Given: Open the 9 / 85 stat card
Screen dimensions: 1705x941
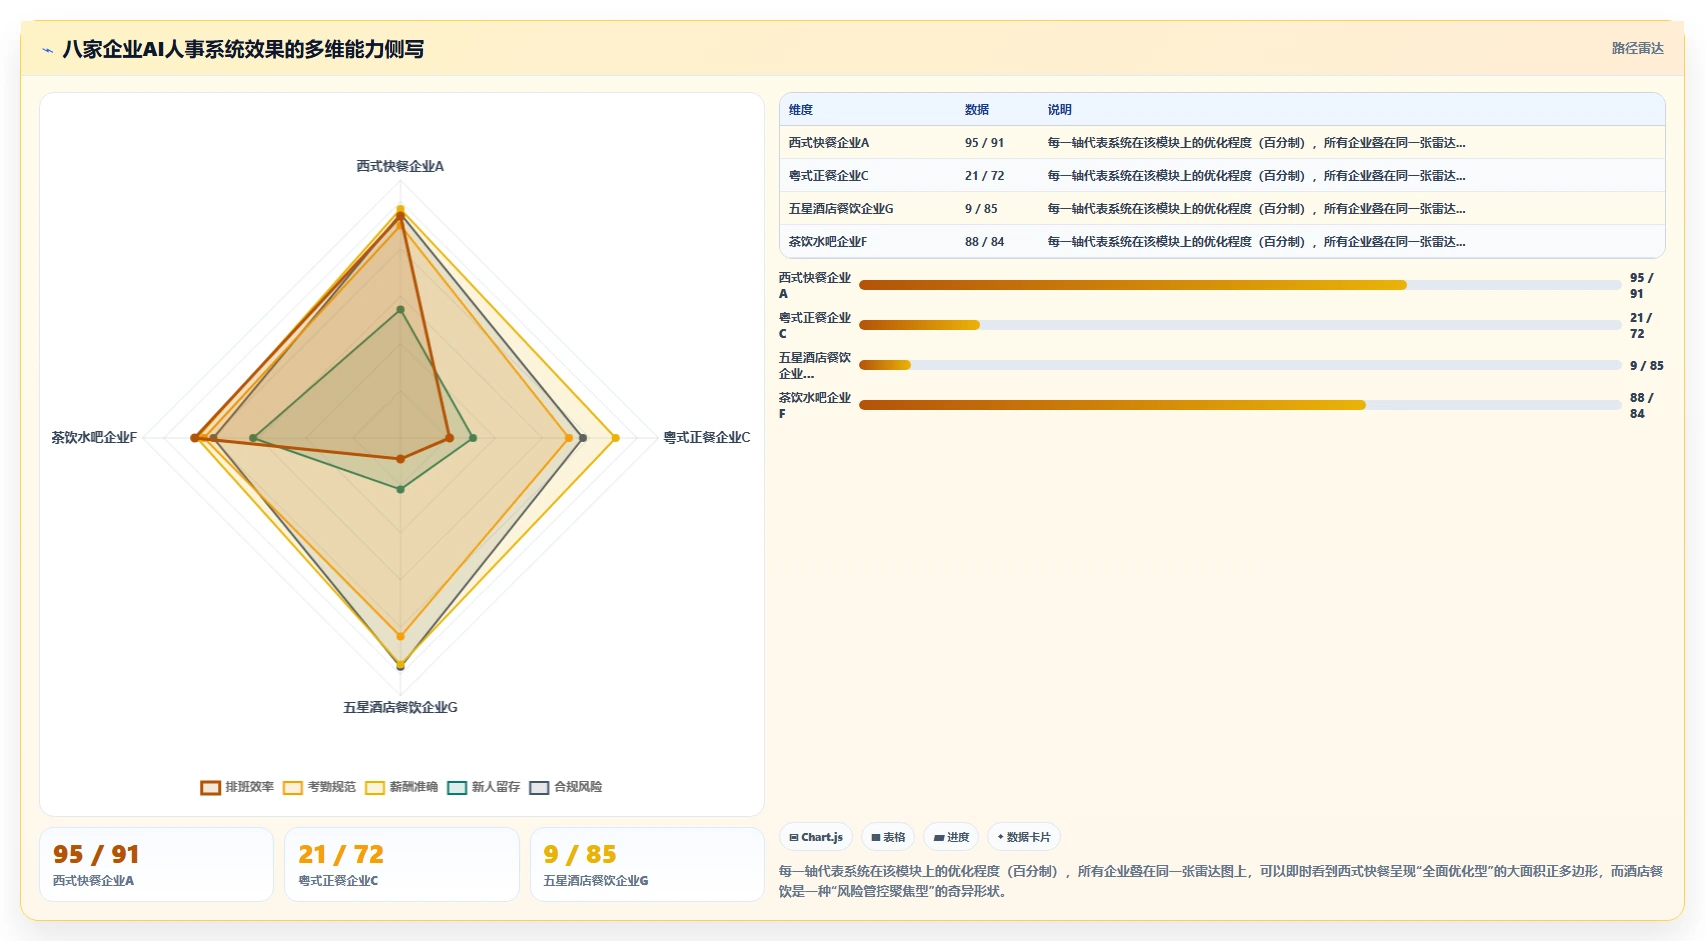Looking at the screenshot, I should click(647, 864).
